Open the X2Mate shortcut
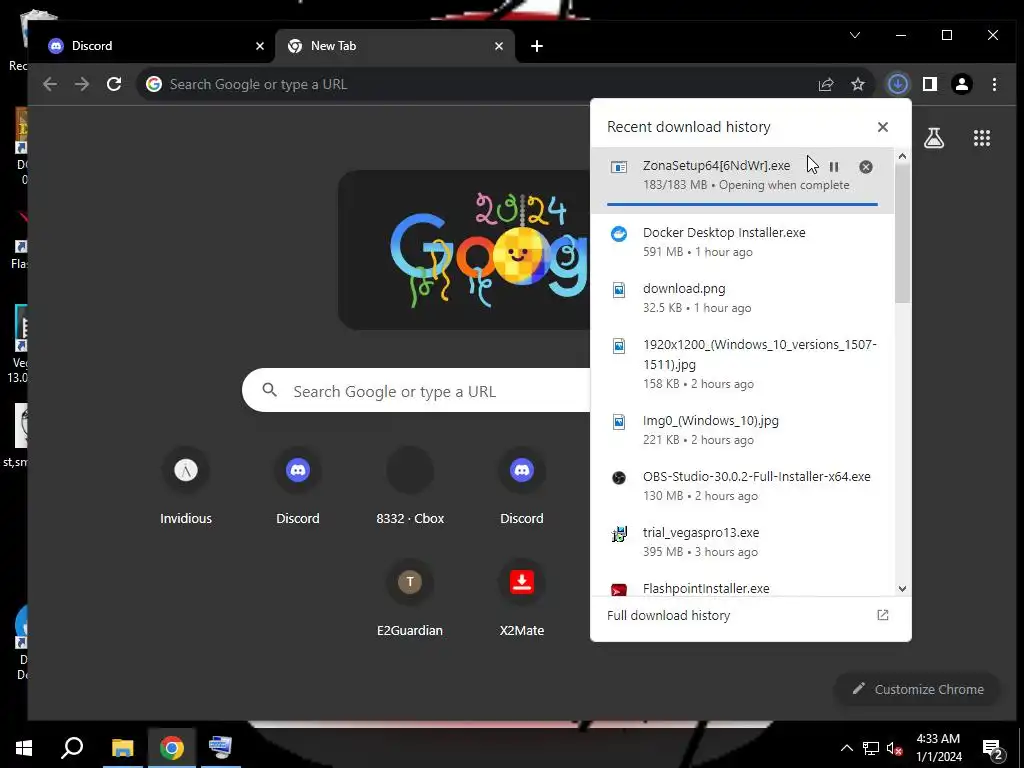 [x=522, y=599]
